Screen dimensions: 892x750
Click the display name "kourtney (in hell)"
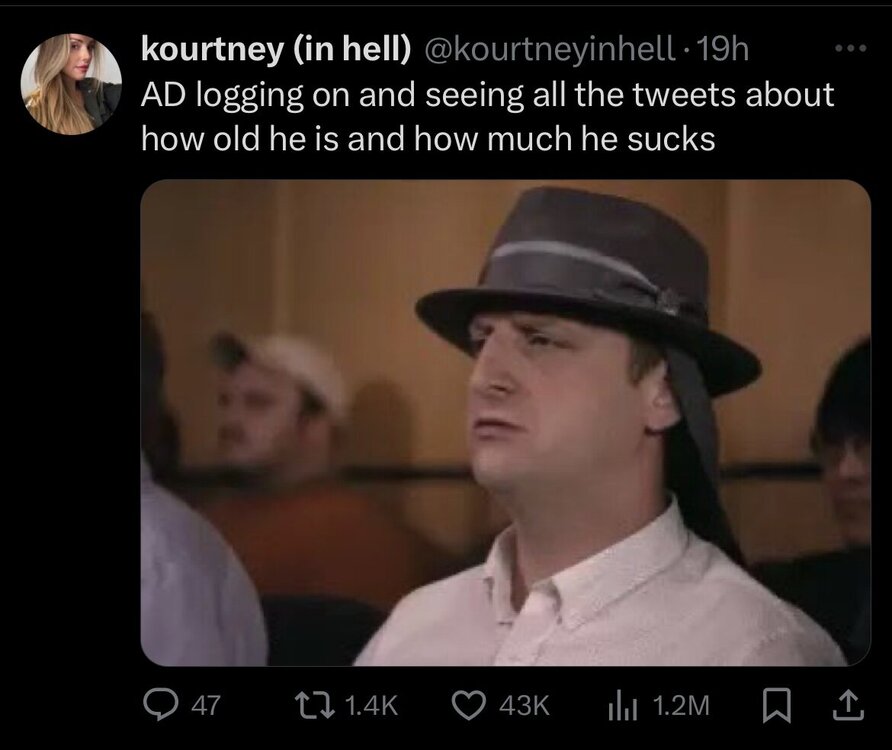(x=275, y=48)
